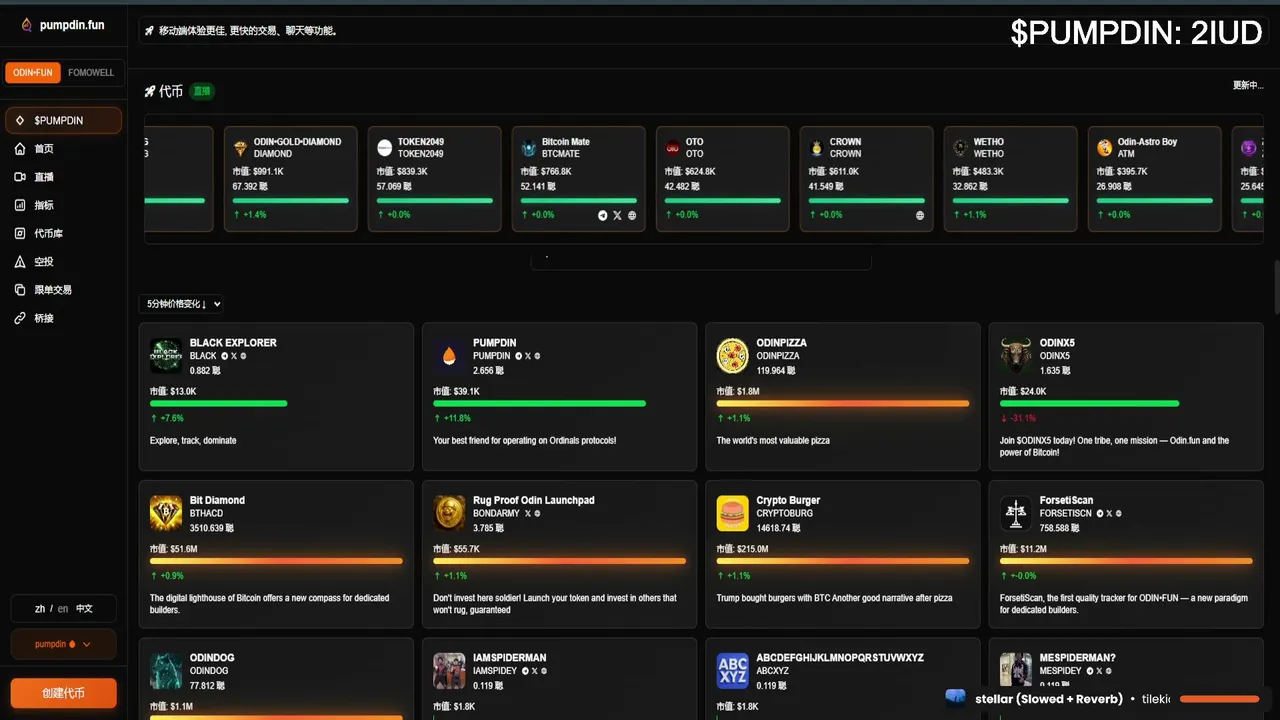1280x720 pixels.
Task: Click the PUMPDIN green progress bar
Action: pos(539,404)
